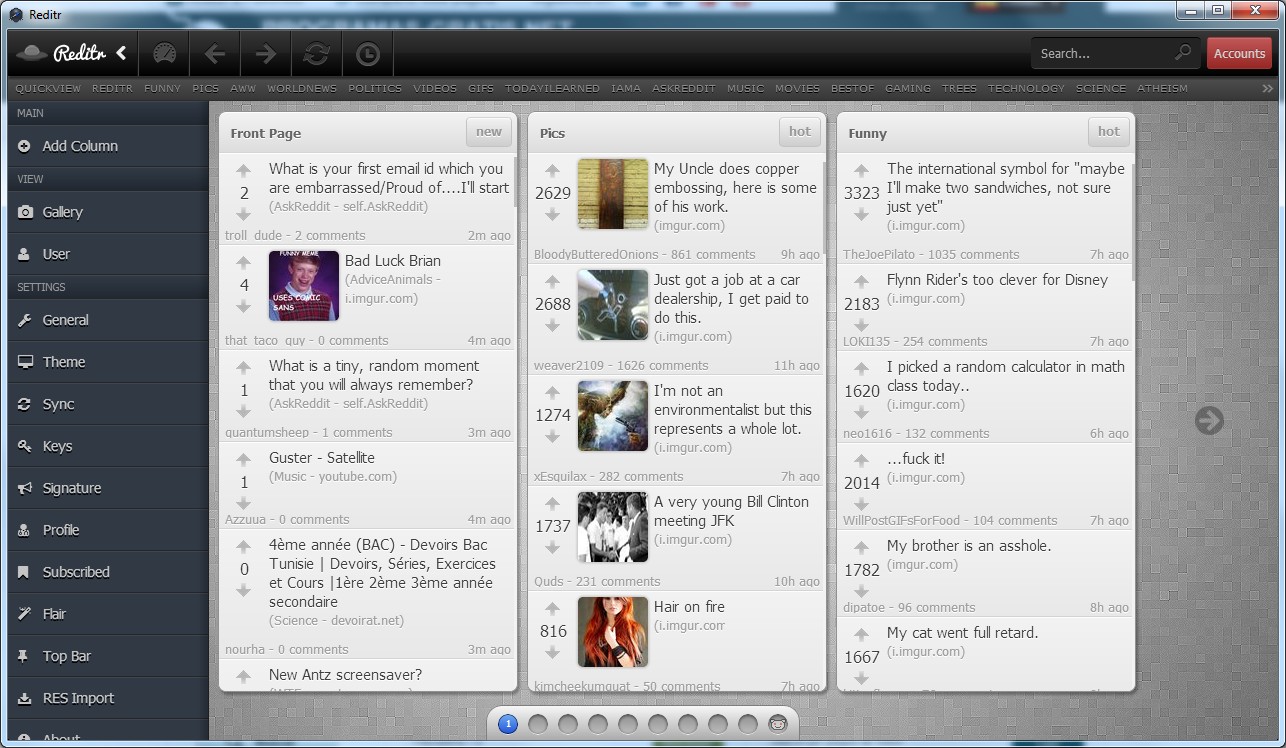
Task: Open '...fuck it!' post title
Action: [915, 458]
